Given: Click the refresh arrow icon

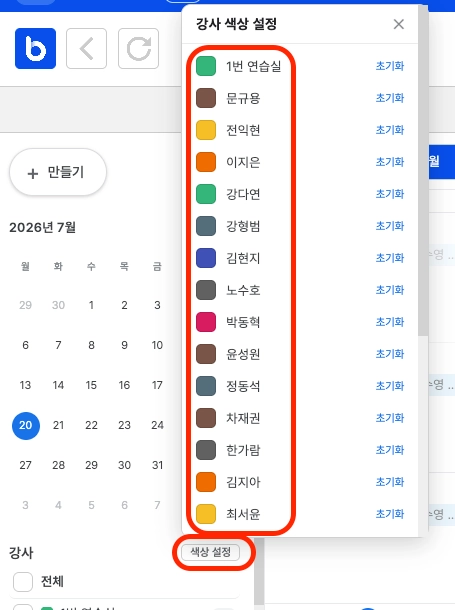Looking at the screenshot, I should tap(138, 49).
